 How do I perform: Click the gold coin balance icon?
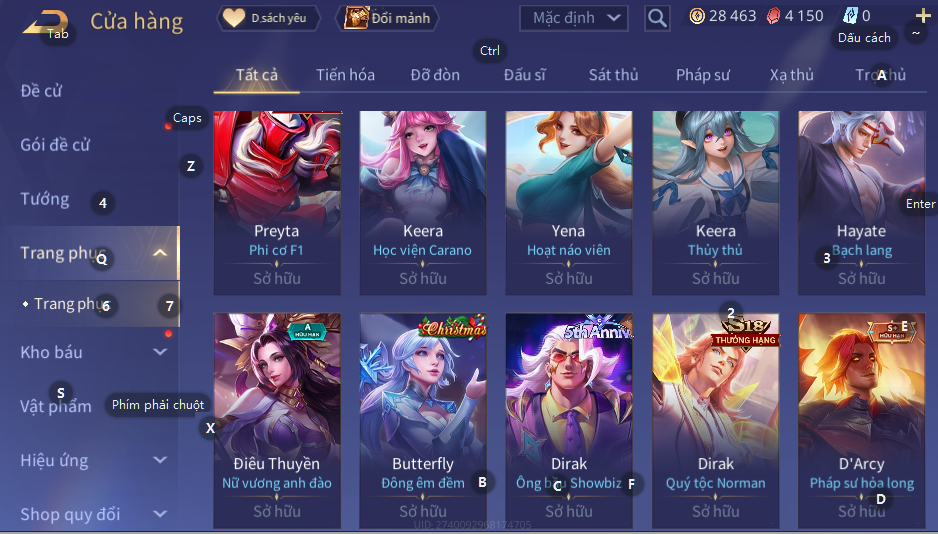[697, 16]
